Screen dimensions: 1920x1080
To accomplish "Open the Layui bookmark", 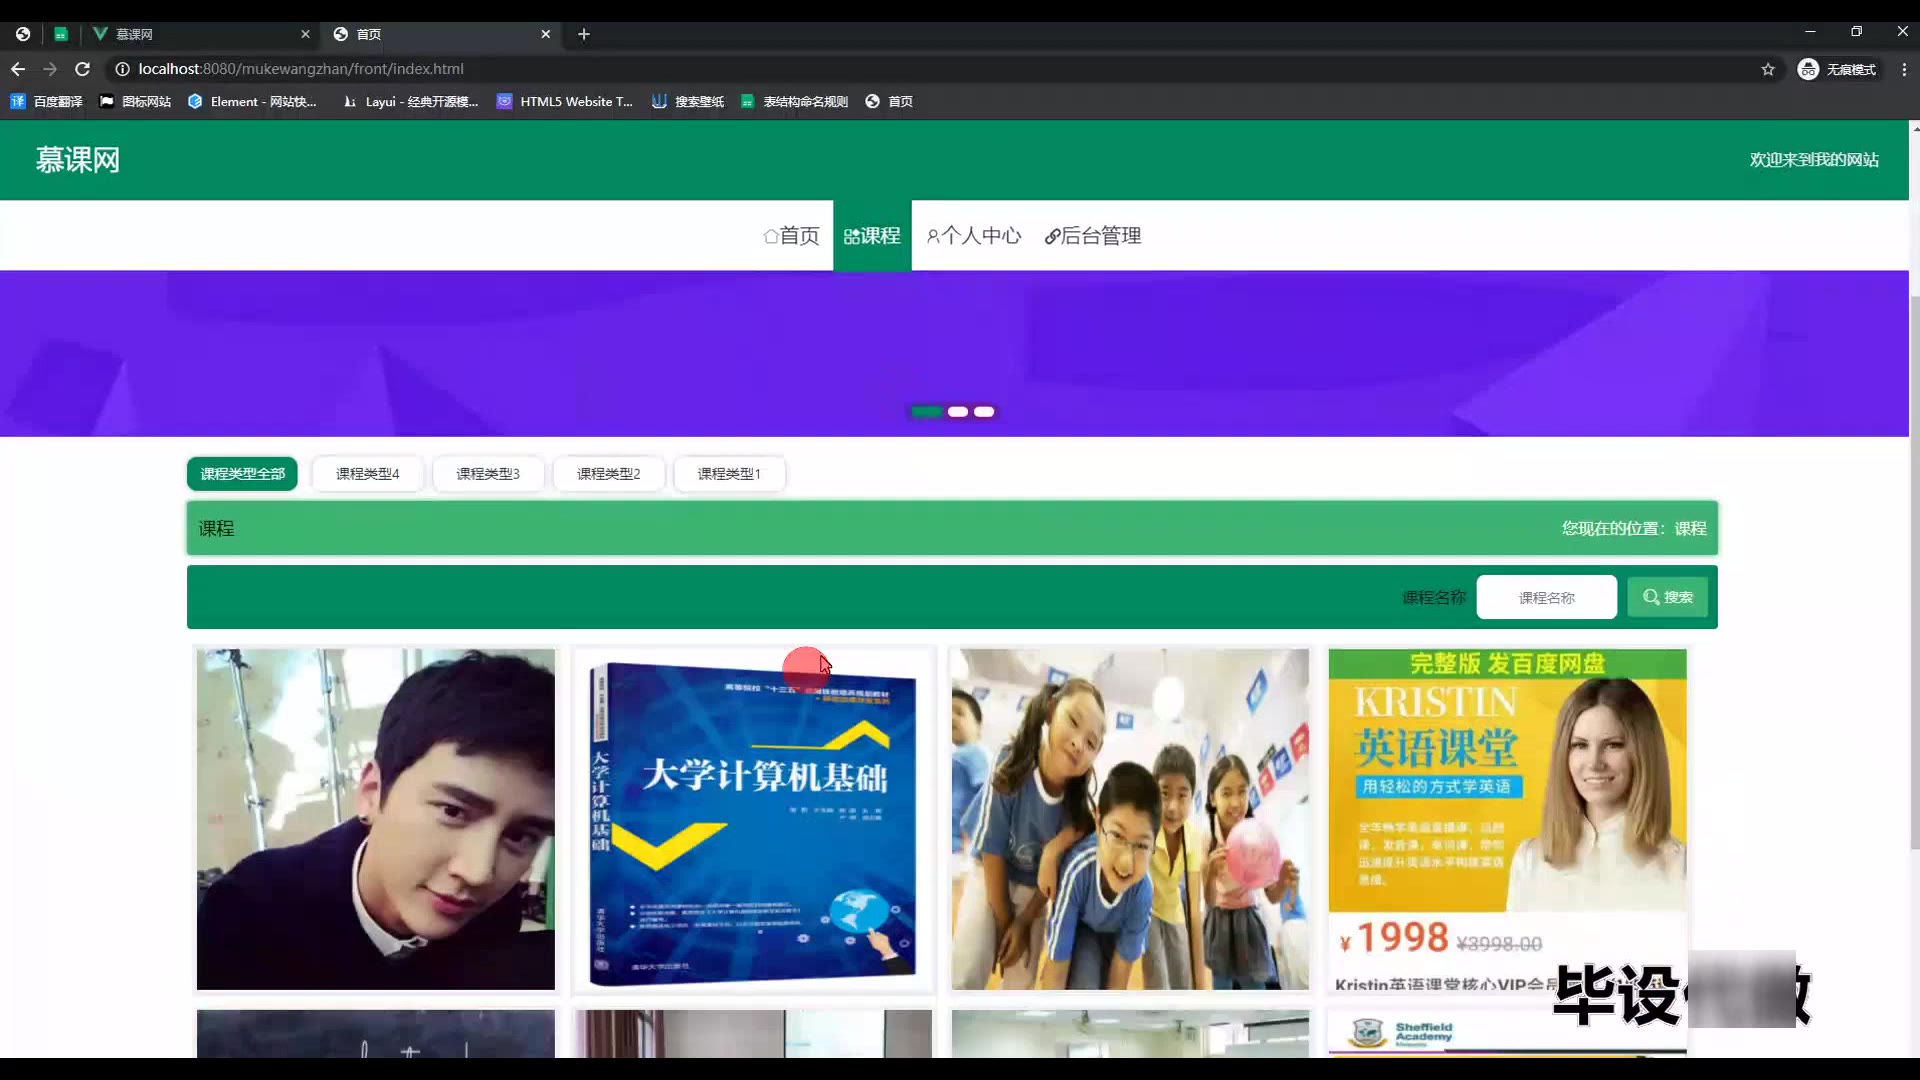I will click(411, 101).
